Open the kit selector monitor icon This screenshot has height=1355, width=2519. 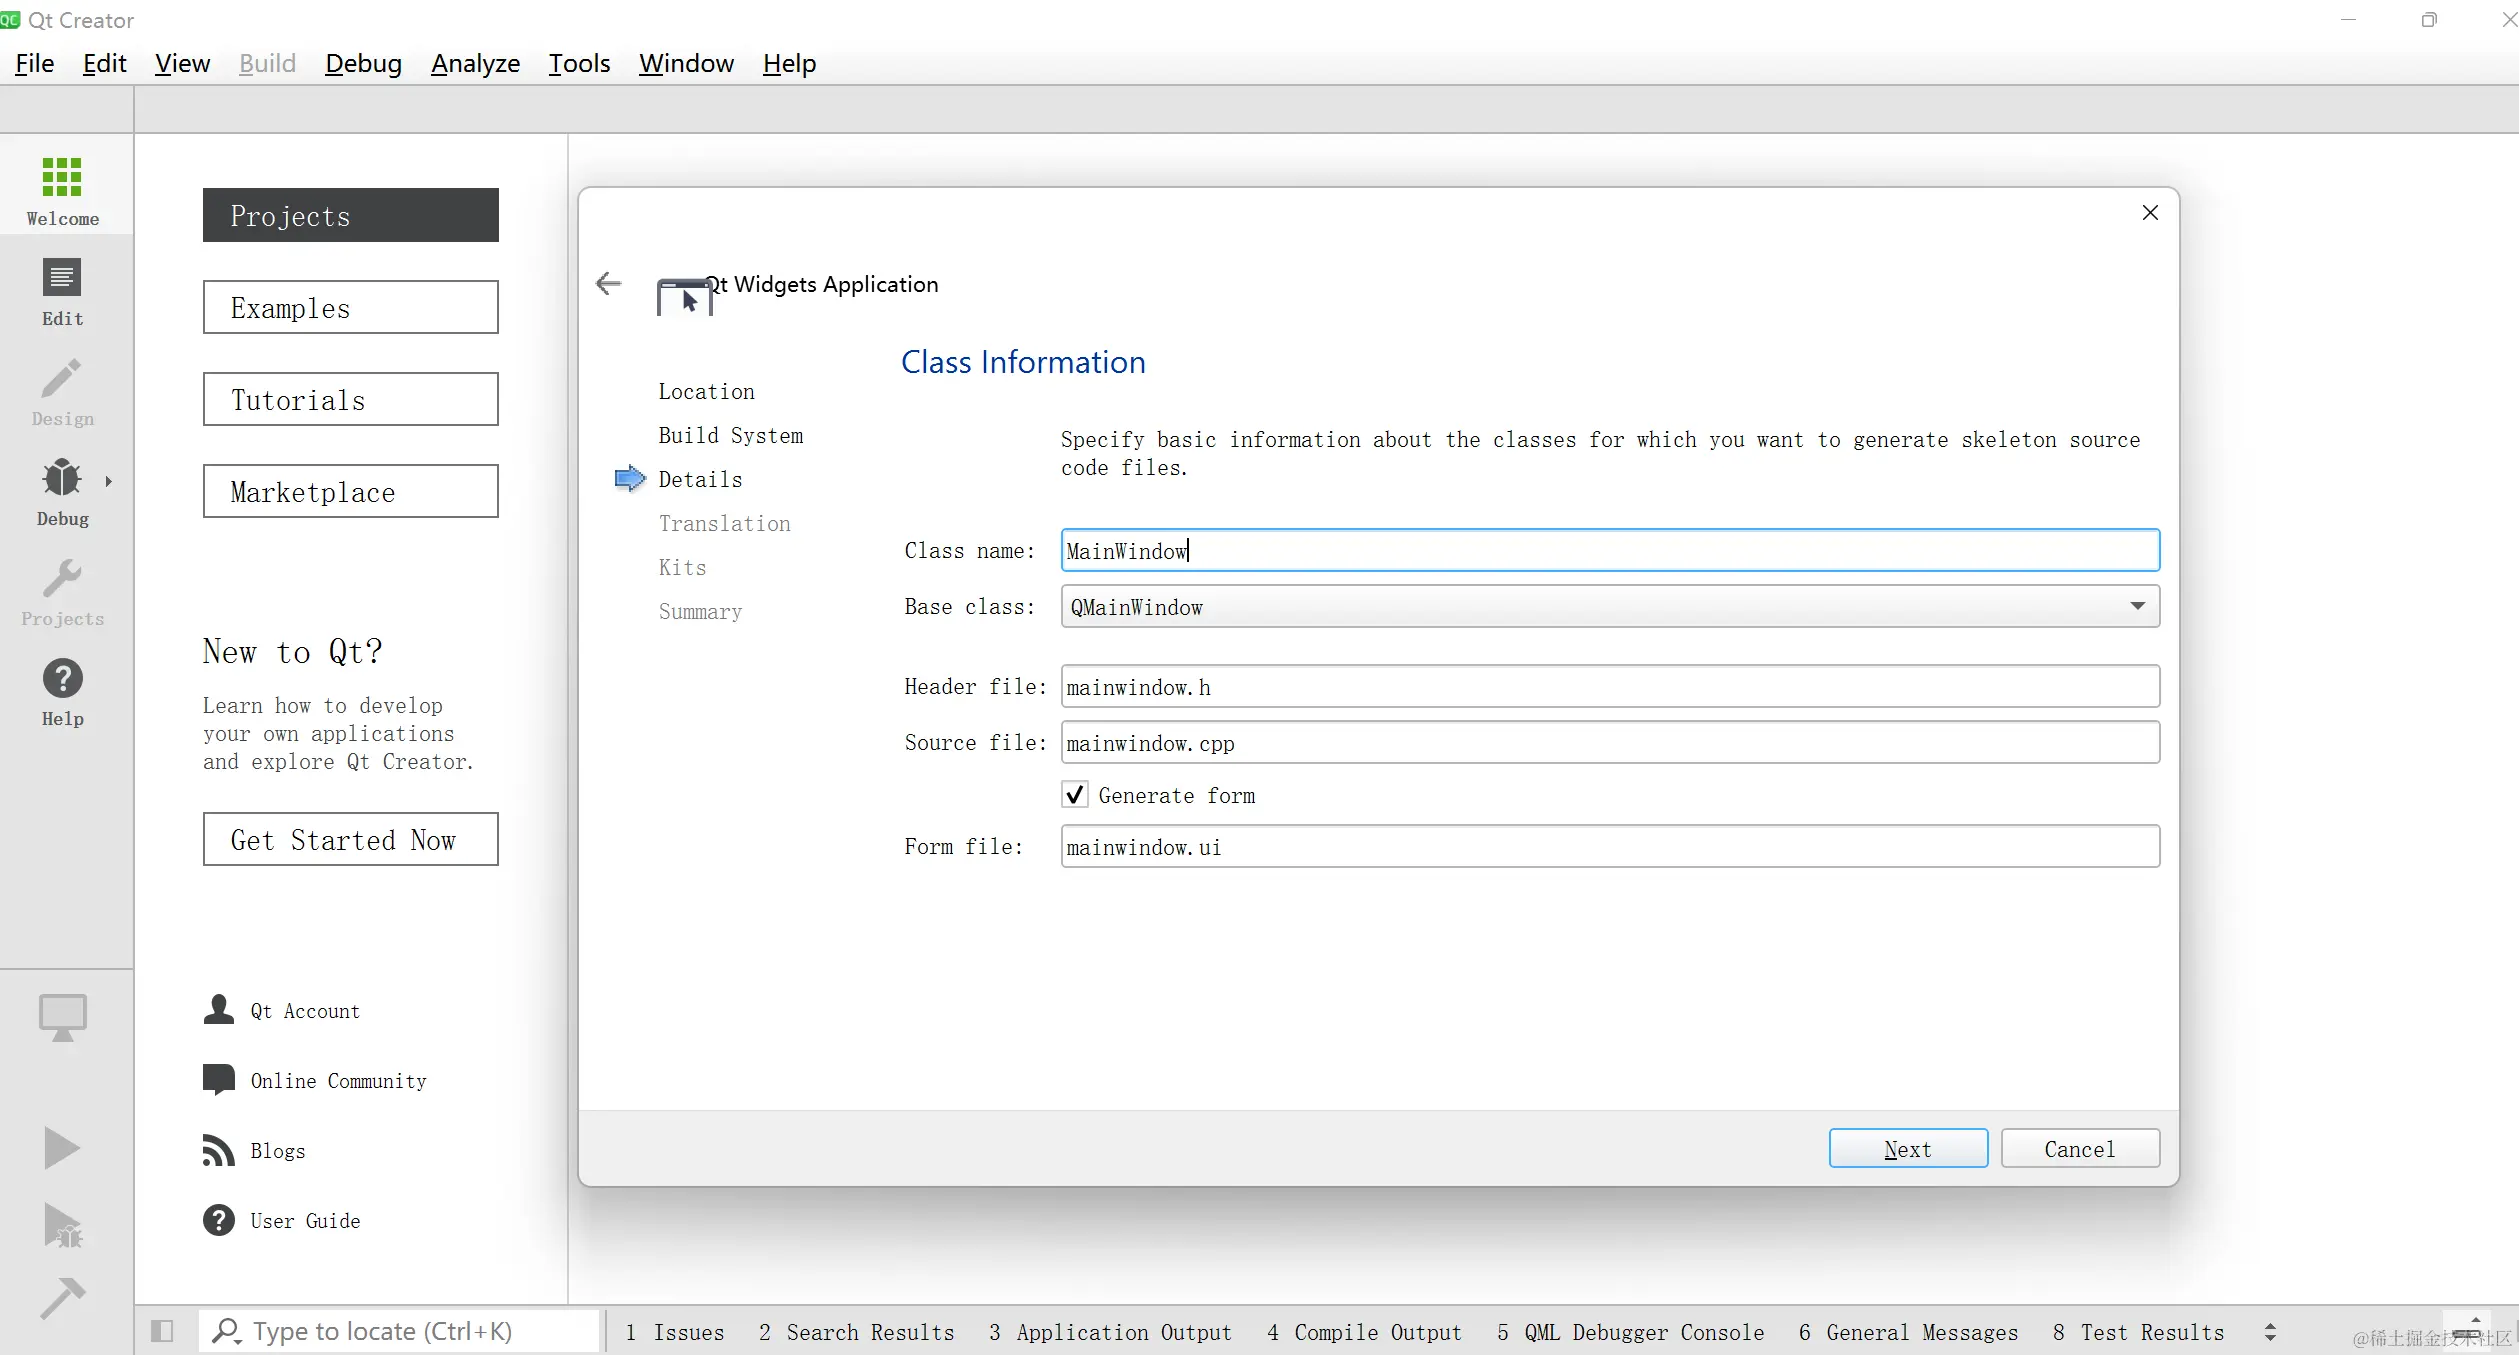point(62,1017)
